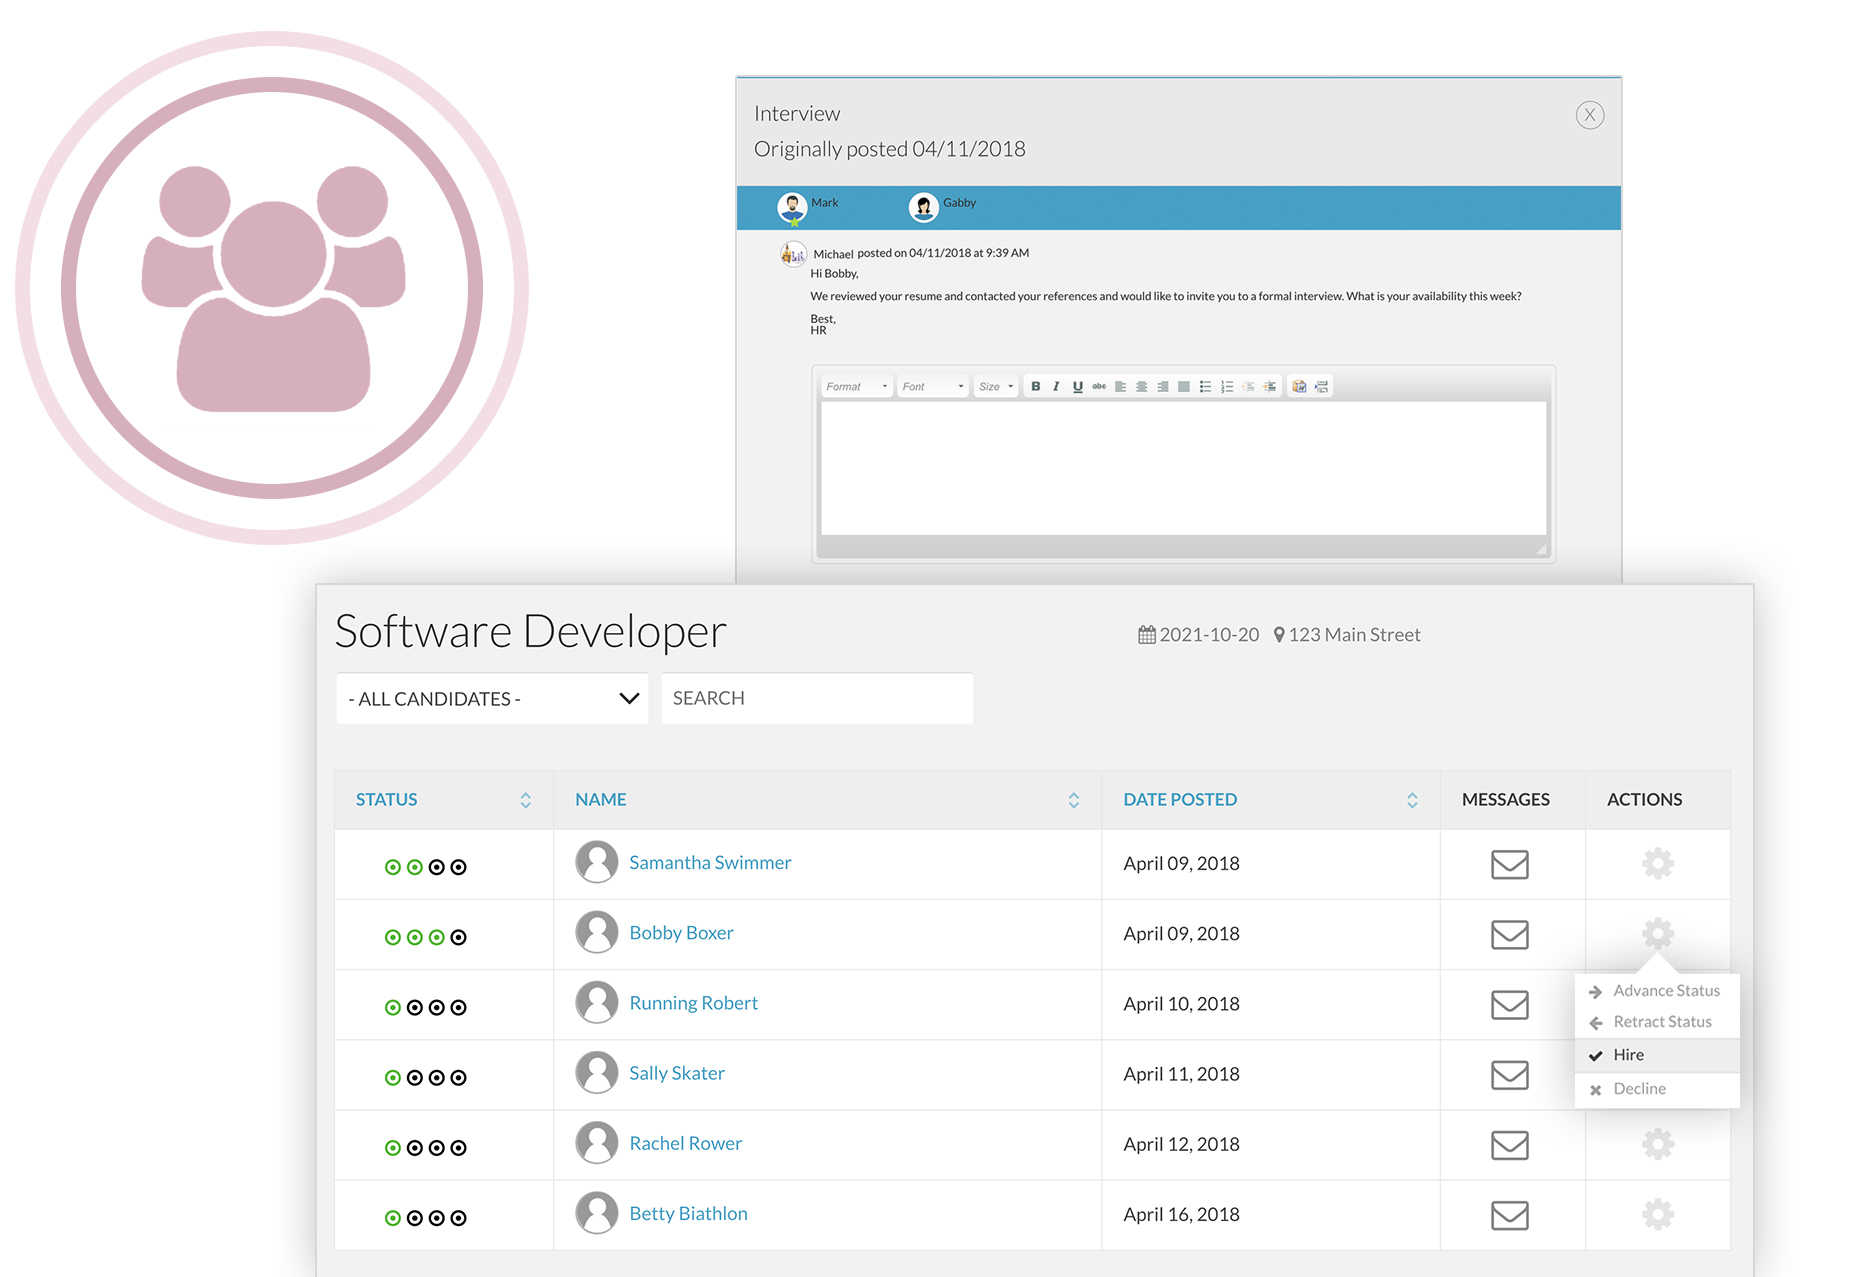Click location pin near 123 Main Street
The height and width of the screenshot is (1277, 1857).
point(1278,634)
